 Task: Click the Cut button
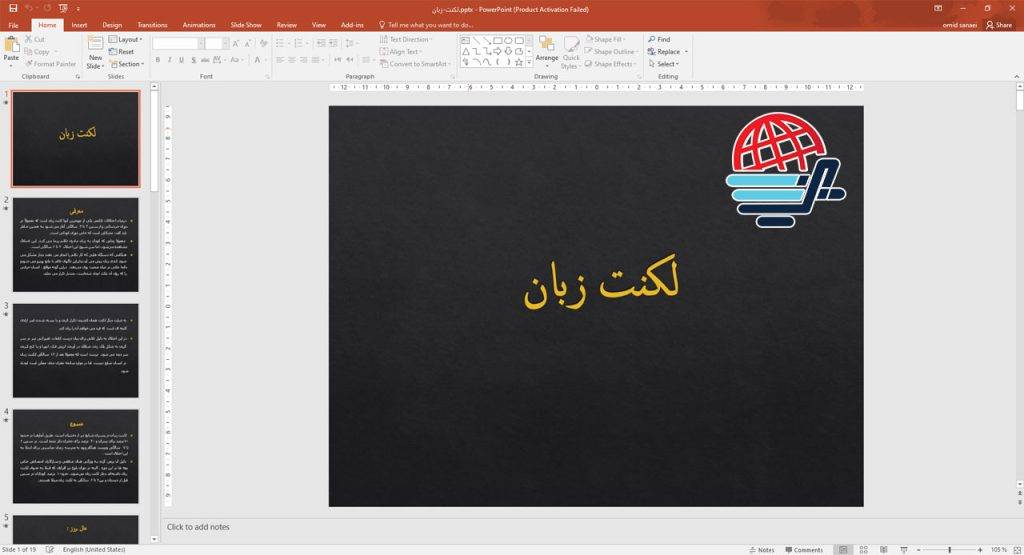point(35,39)
